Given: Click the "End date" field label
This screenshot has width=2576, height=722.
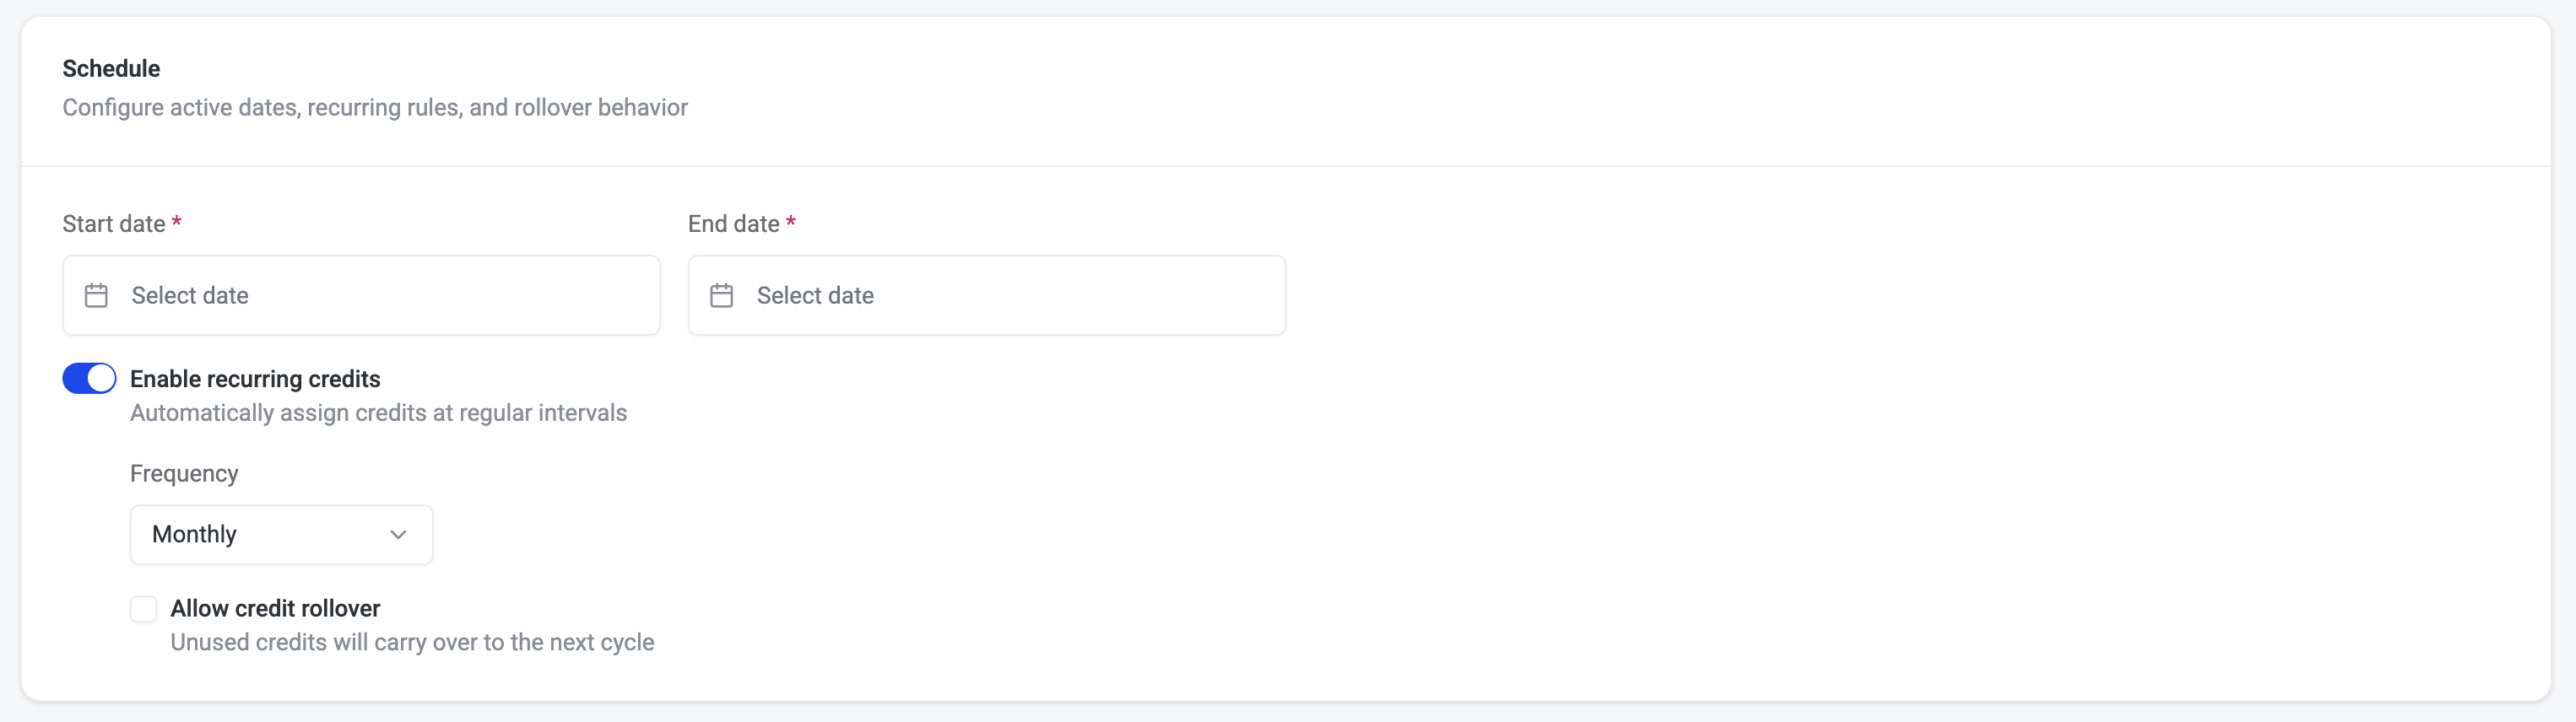Looking at the screenshot, I should tap(733, 224).
